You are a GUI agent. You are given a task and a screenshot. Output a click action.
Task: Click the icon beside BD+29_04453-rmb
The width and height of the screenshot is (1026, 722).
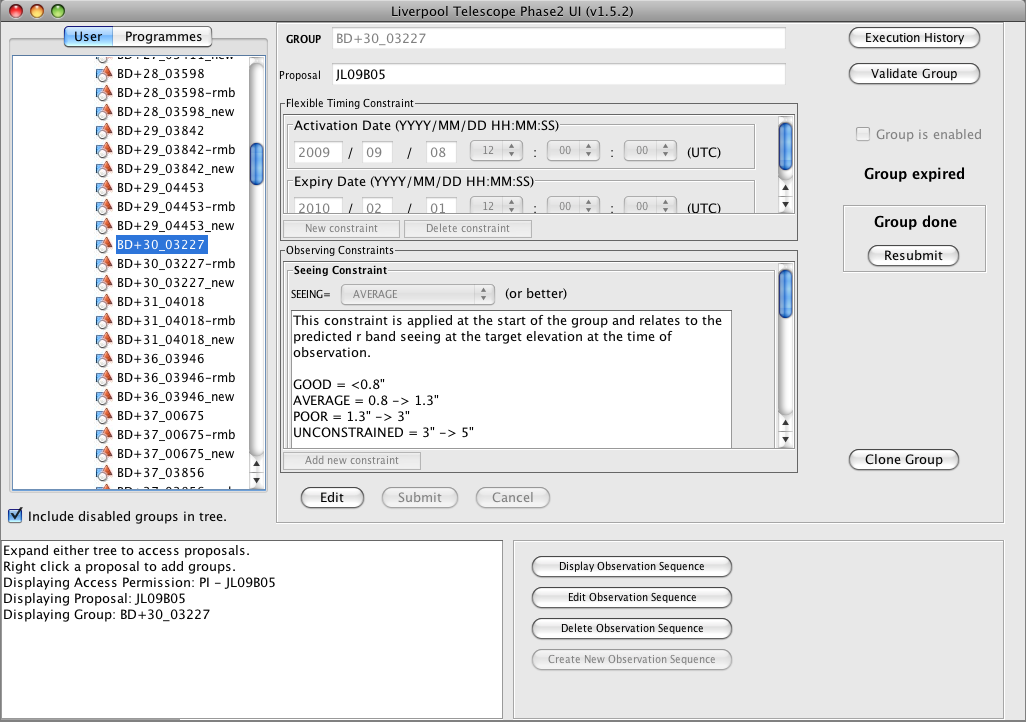103,206
